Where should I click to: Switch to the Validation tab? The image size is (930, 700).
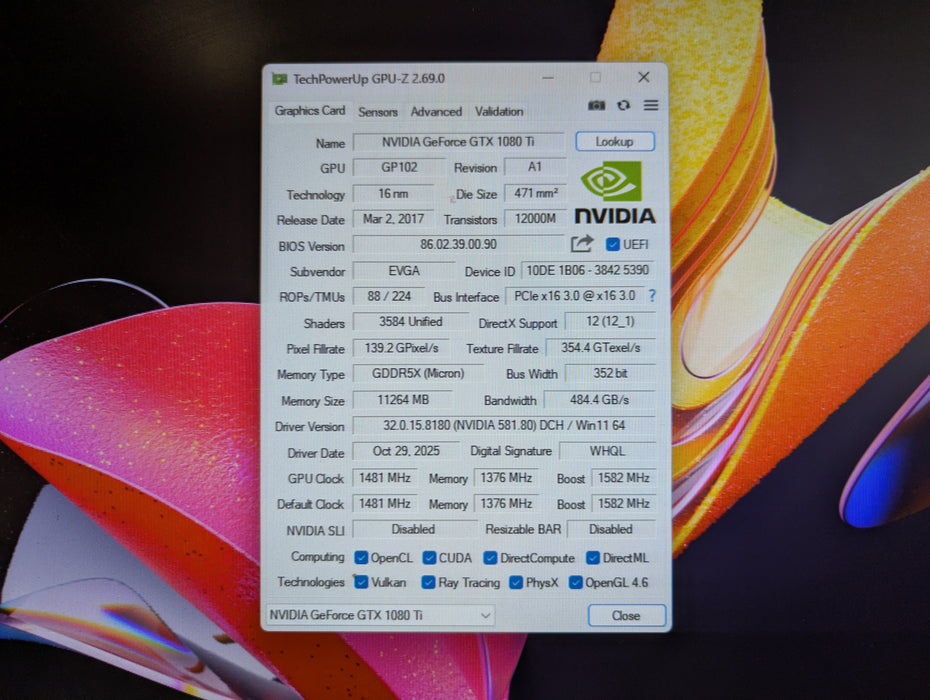point(499,112)
